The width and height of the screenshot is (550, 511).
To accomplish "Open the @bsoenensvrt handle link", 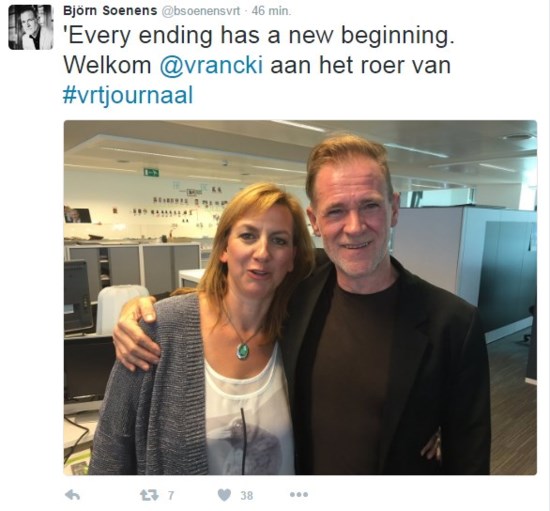I will [x=200, y=11].
